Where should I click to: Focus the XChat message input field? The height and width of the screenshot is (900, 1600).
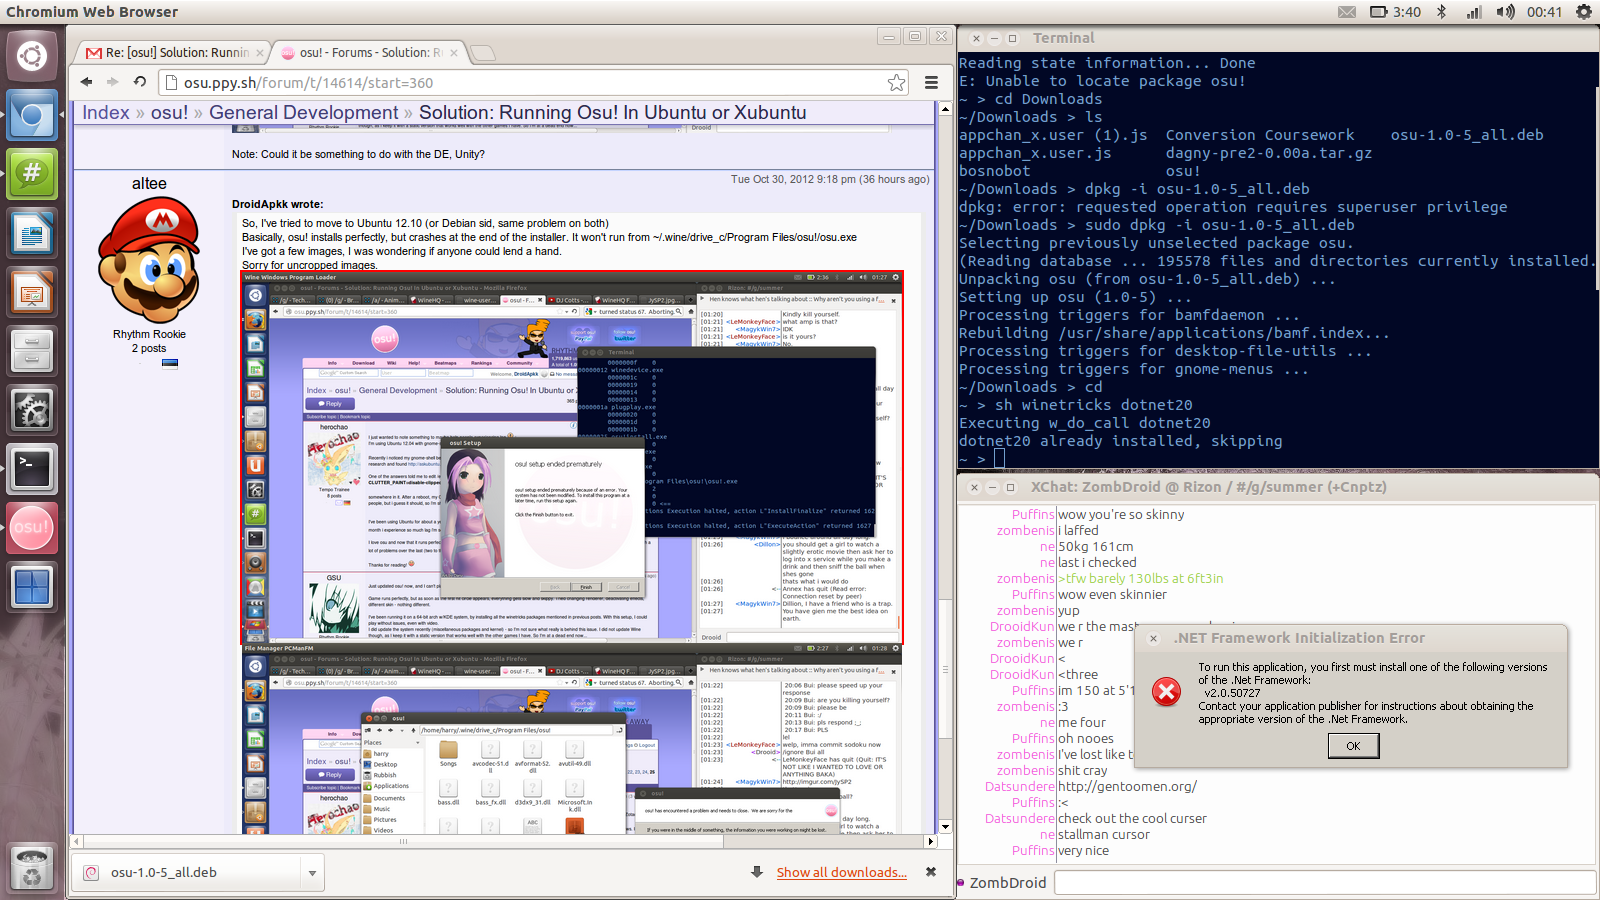[1325, 882]
